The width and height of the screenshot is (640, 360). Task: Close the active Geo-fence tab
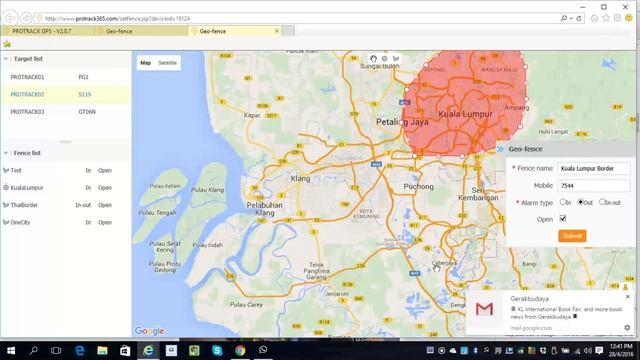point(277,31)
